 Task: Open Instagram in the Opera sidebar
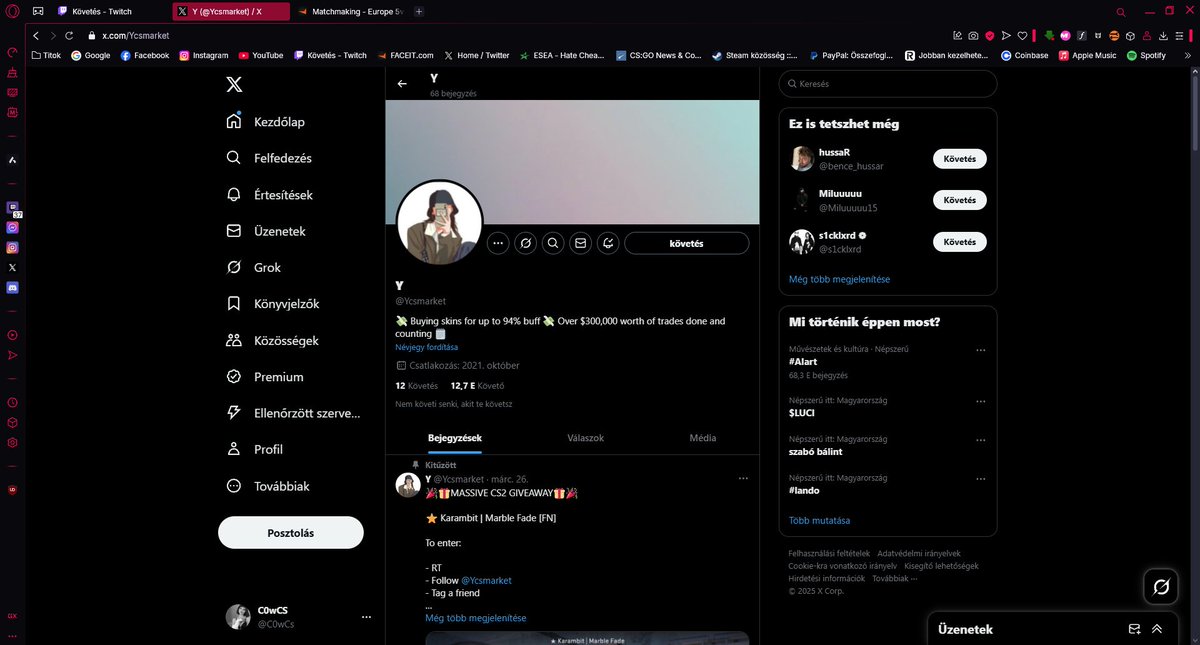pyautogui.click(x=12, y=247)
